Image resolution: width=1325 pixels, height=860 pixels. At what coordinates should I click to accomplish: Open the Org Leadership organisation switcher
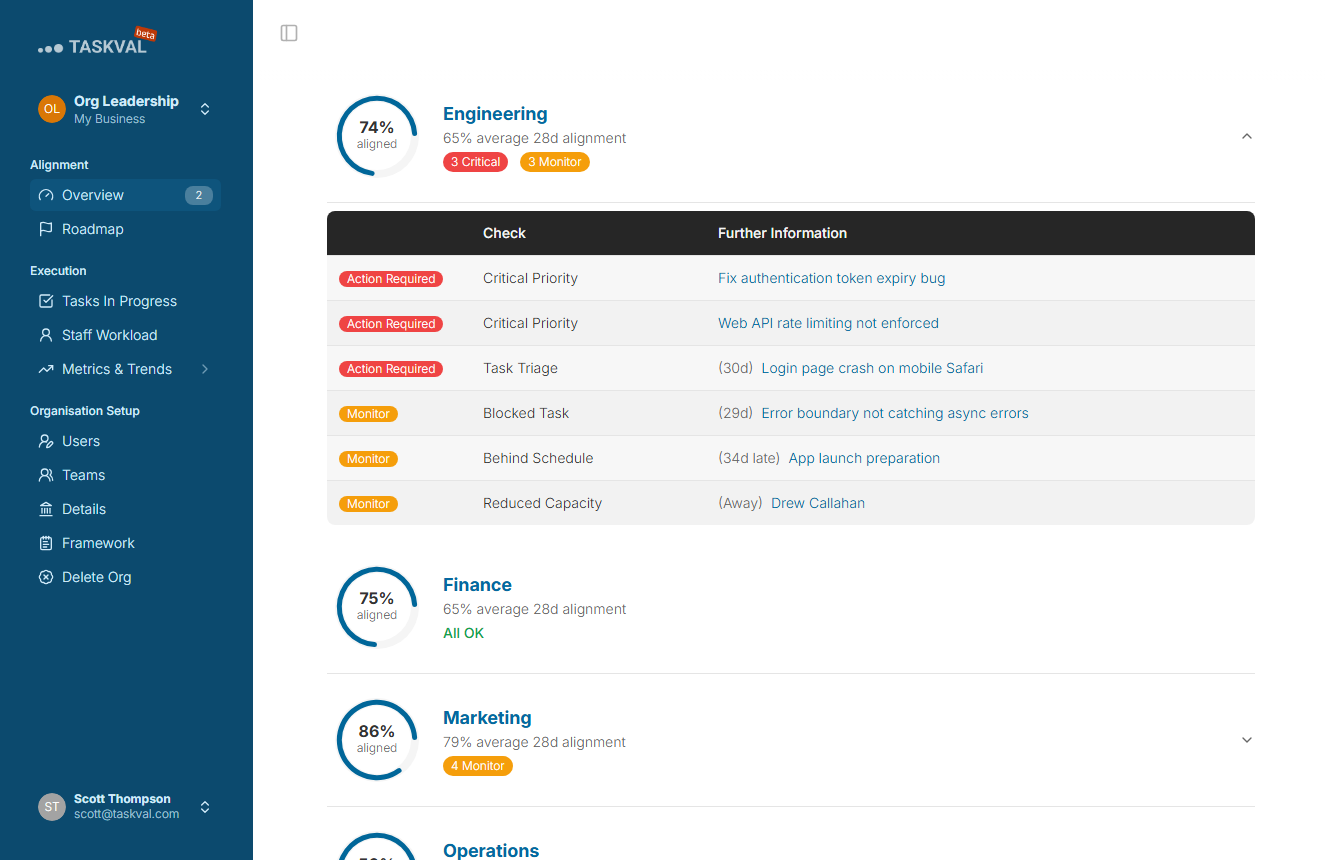coord(125,109)
